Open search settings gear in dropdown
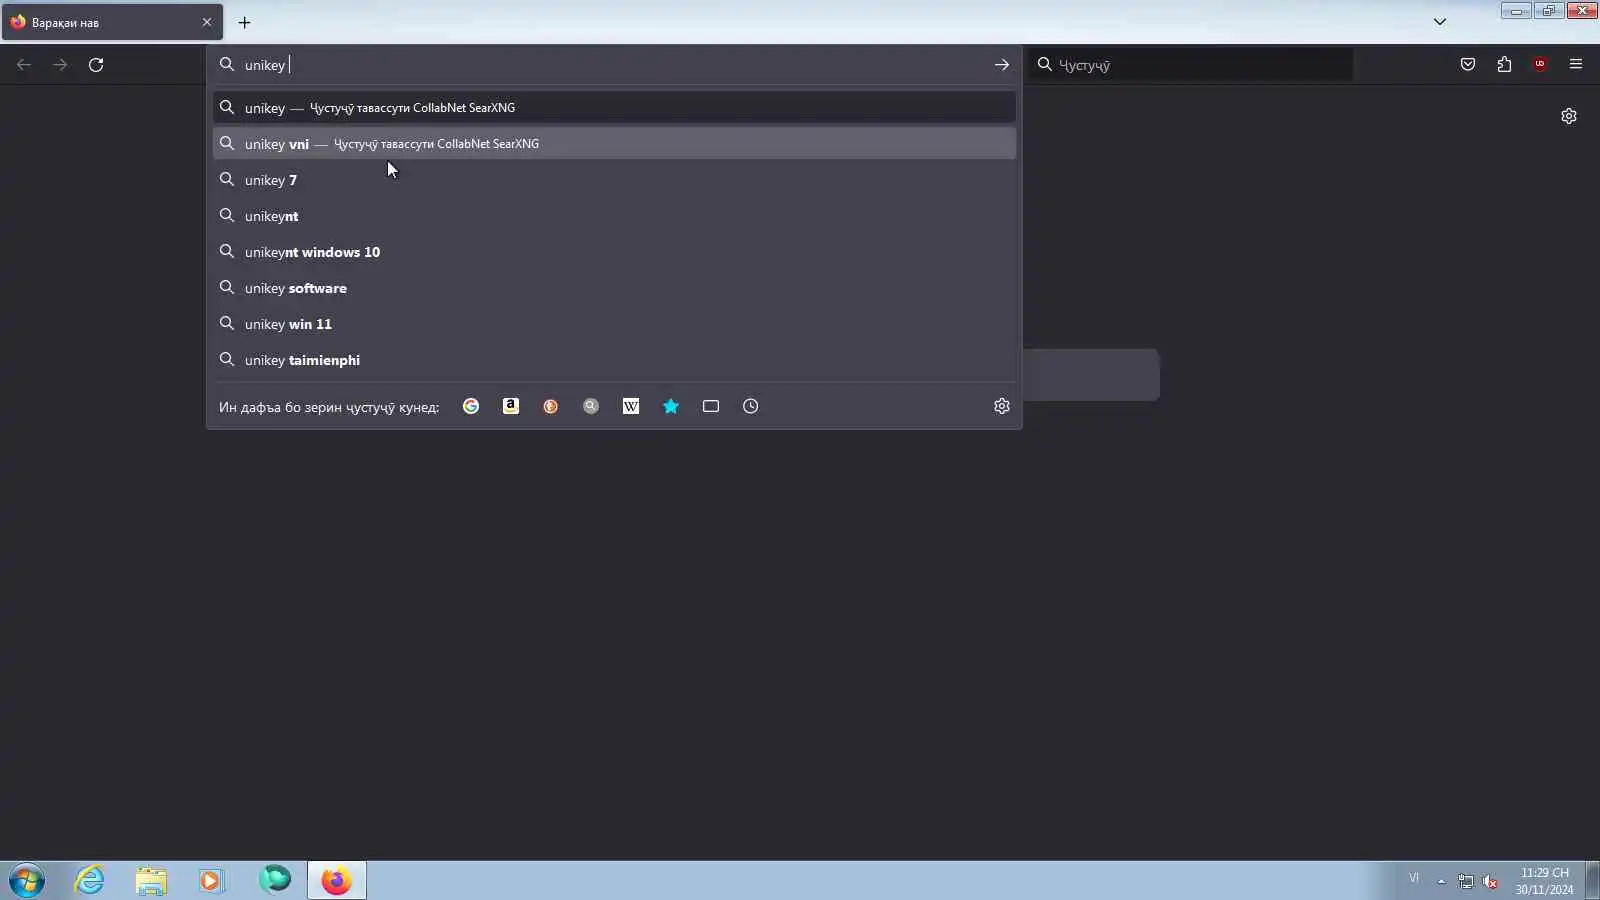This screenshot has width=1600, height=900. click(x=1002, y=406)
